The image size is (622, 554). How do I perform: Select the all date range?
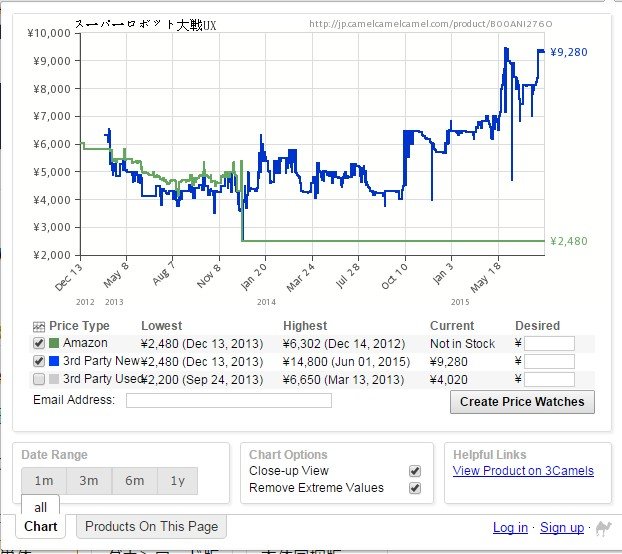pos(40,507)
